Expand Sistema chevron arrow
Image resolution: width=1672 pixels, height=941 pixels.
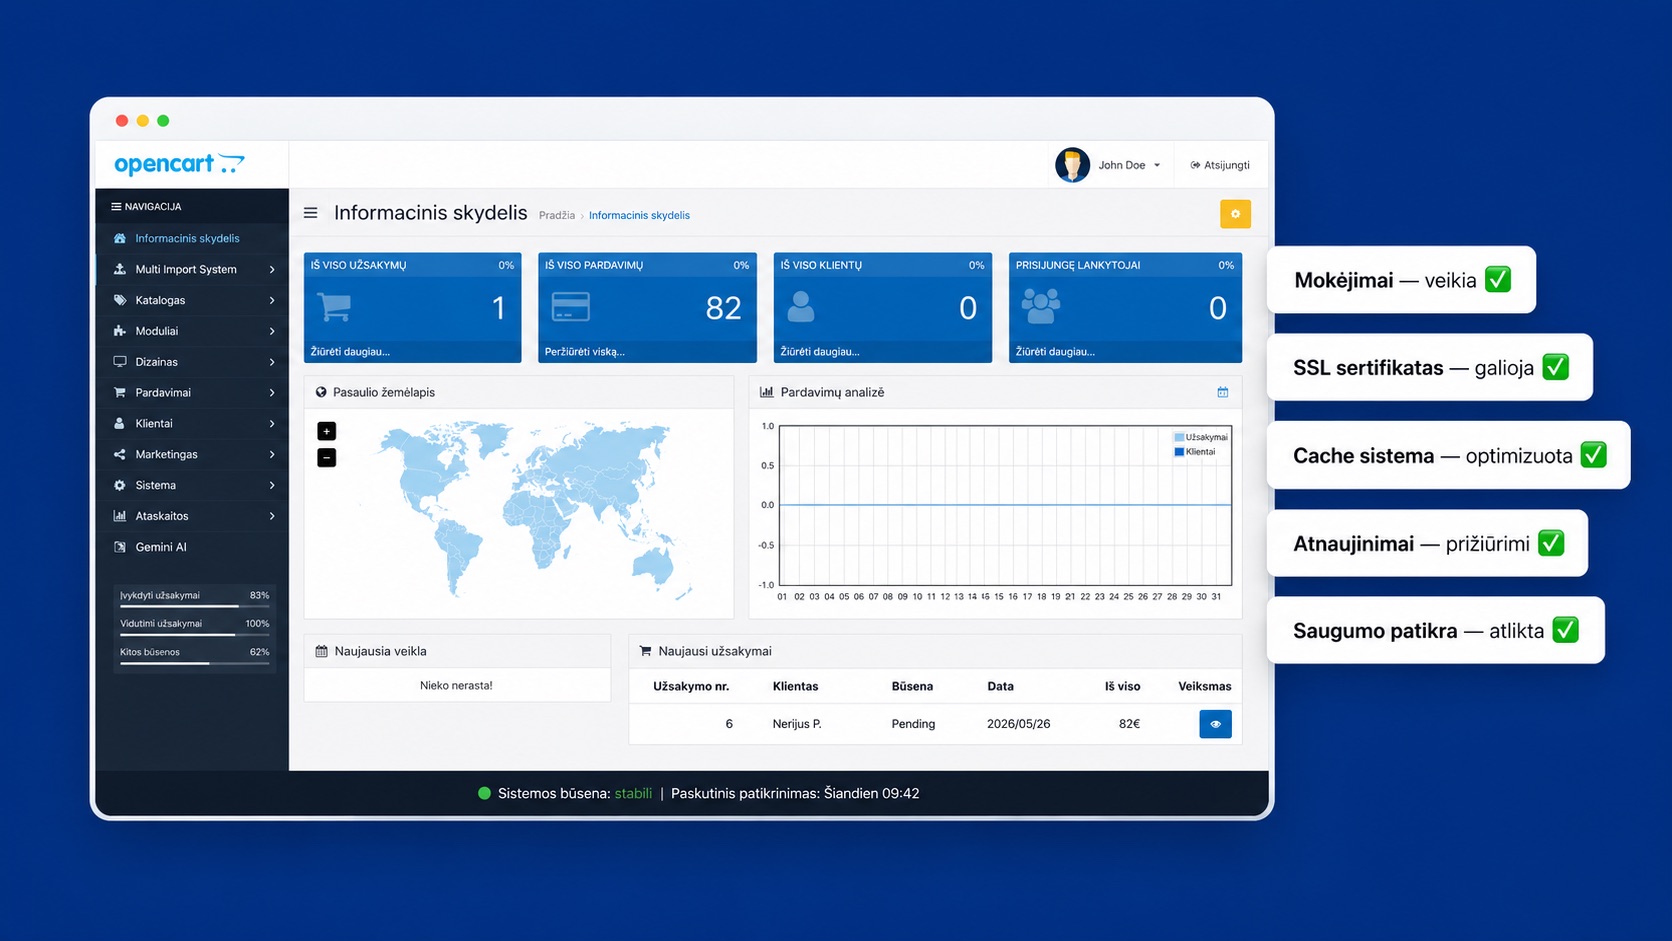(x=272, y=486)
